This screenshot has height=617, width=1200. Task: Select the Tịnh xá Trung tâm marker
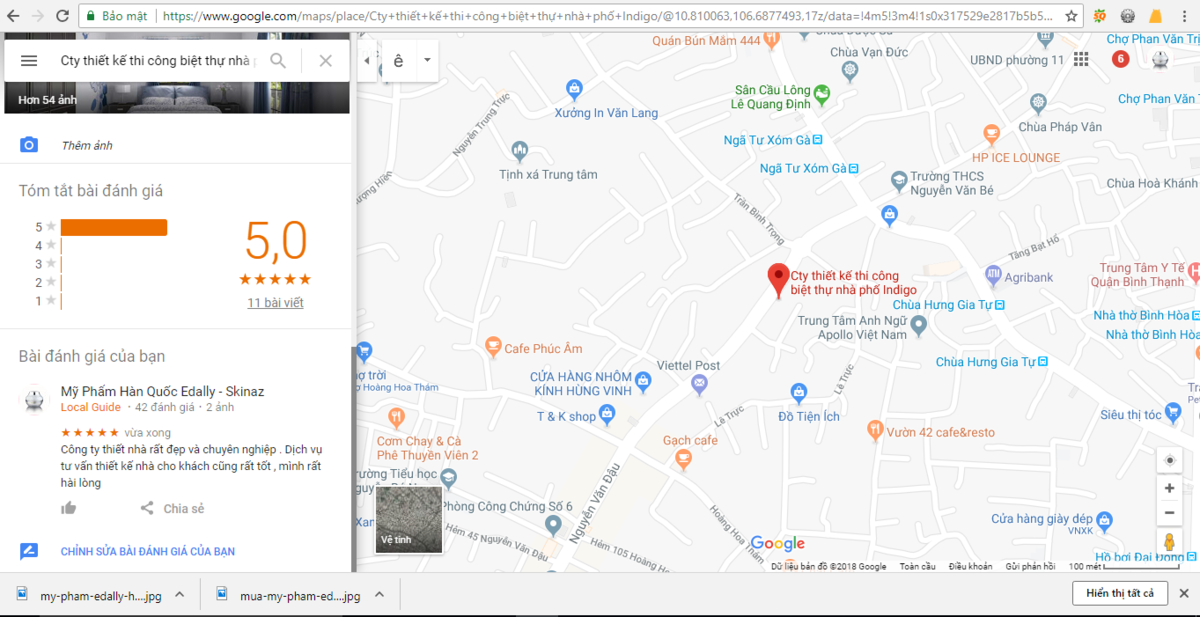[519, 151]
